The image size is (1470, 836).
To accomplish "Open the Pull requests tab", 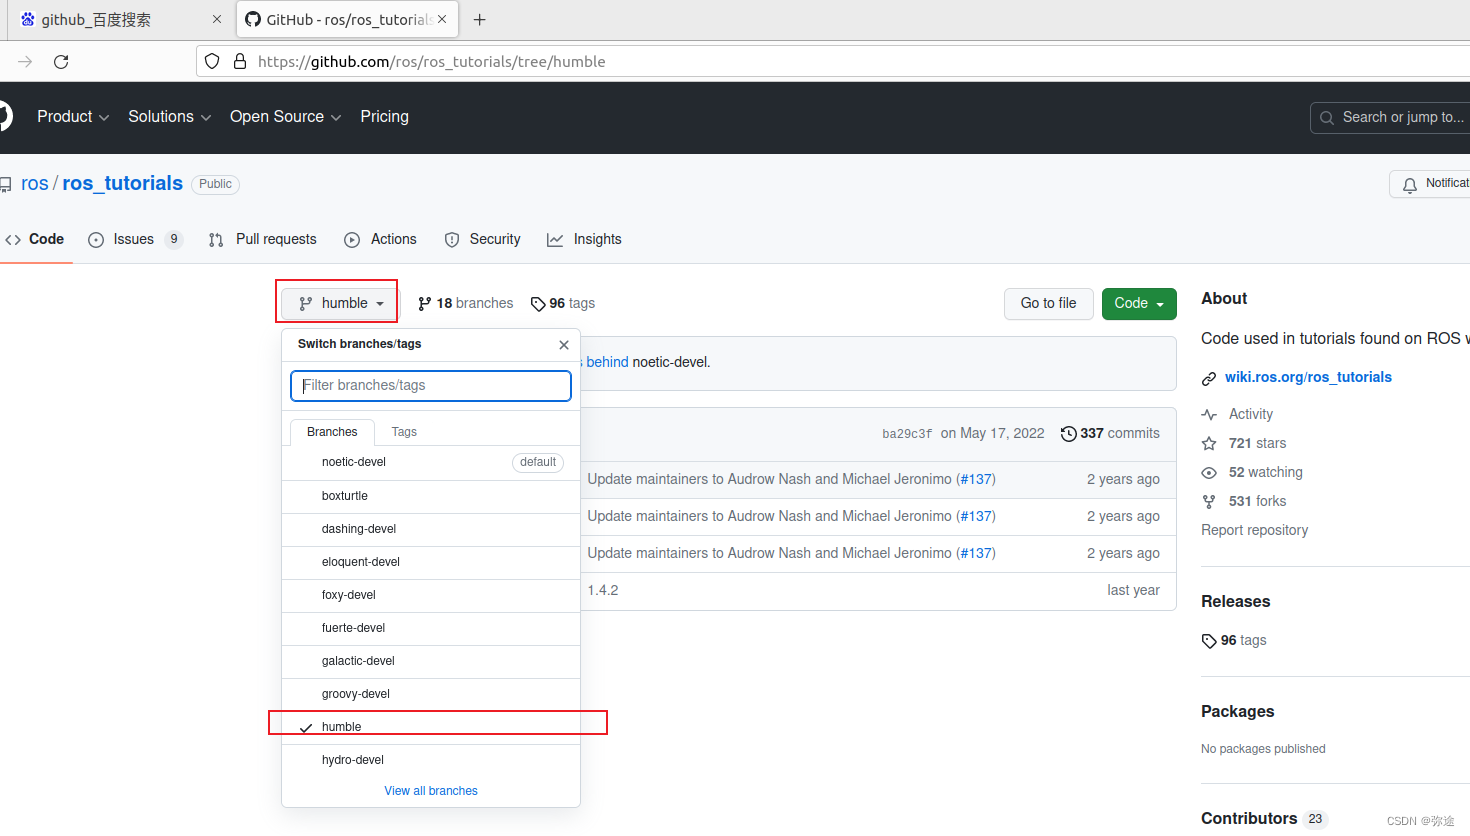I will [x=262, y=239].
